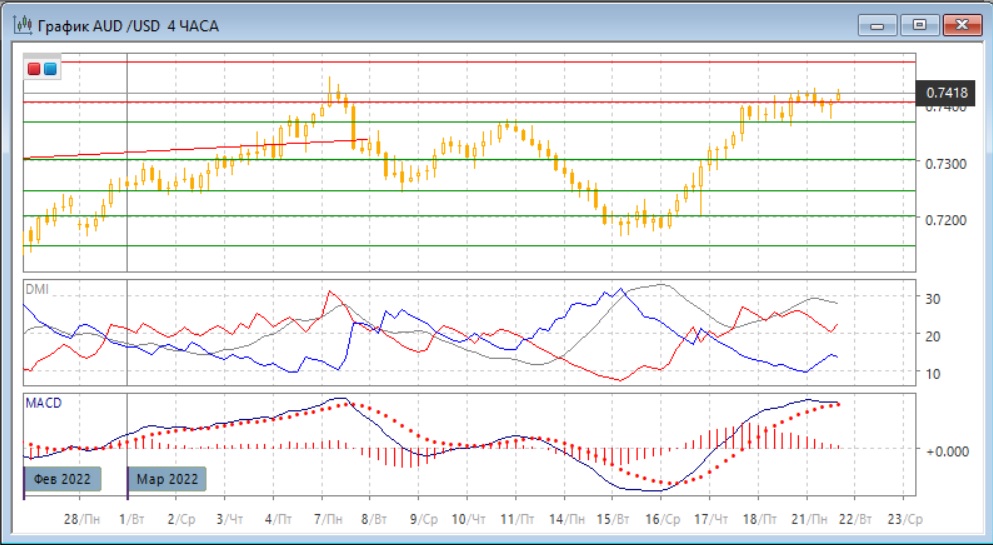
Task: Click the 1/Вт date on time axis
Action: coord(128,520)
